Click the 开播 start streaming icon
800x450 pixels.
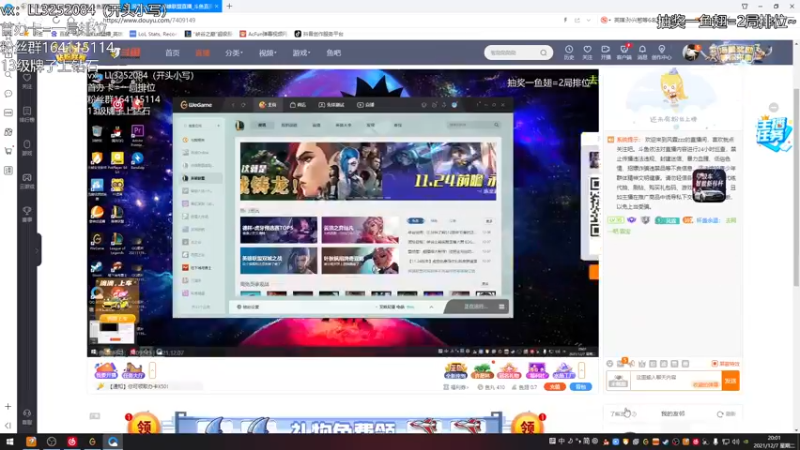coord(606,52)
